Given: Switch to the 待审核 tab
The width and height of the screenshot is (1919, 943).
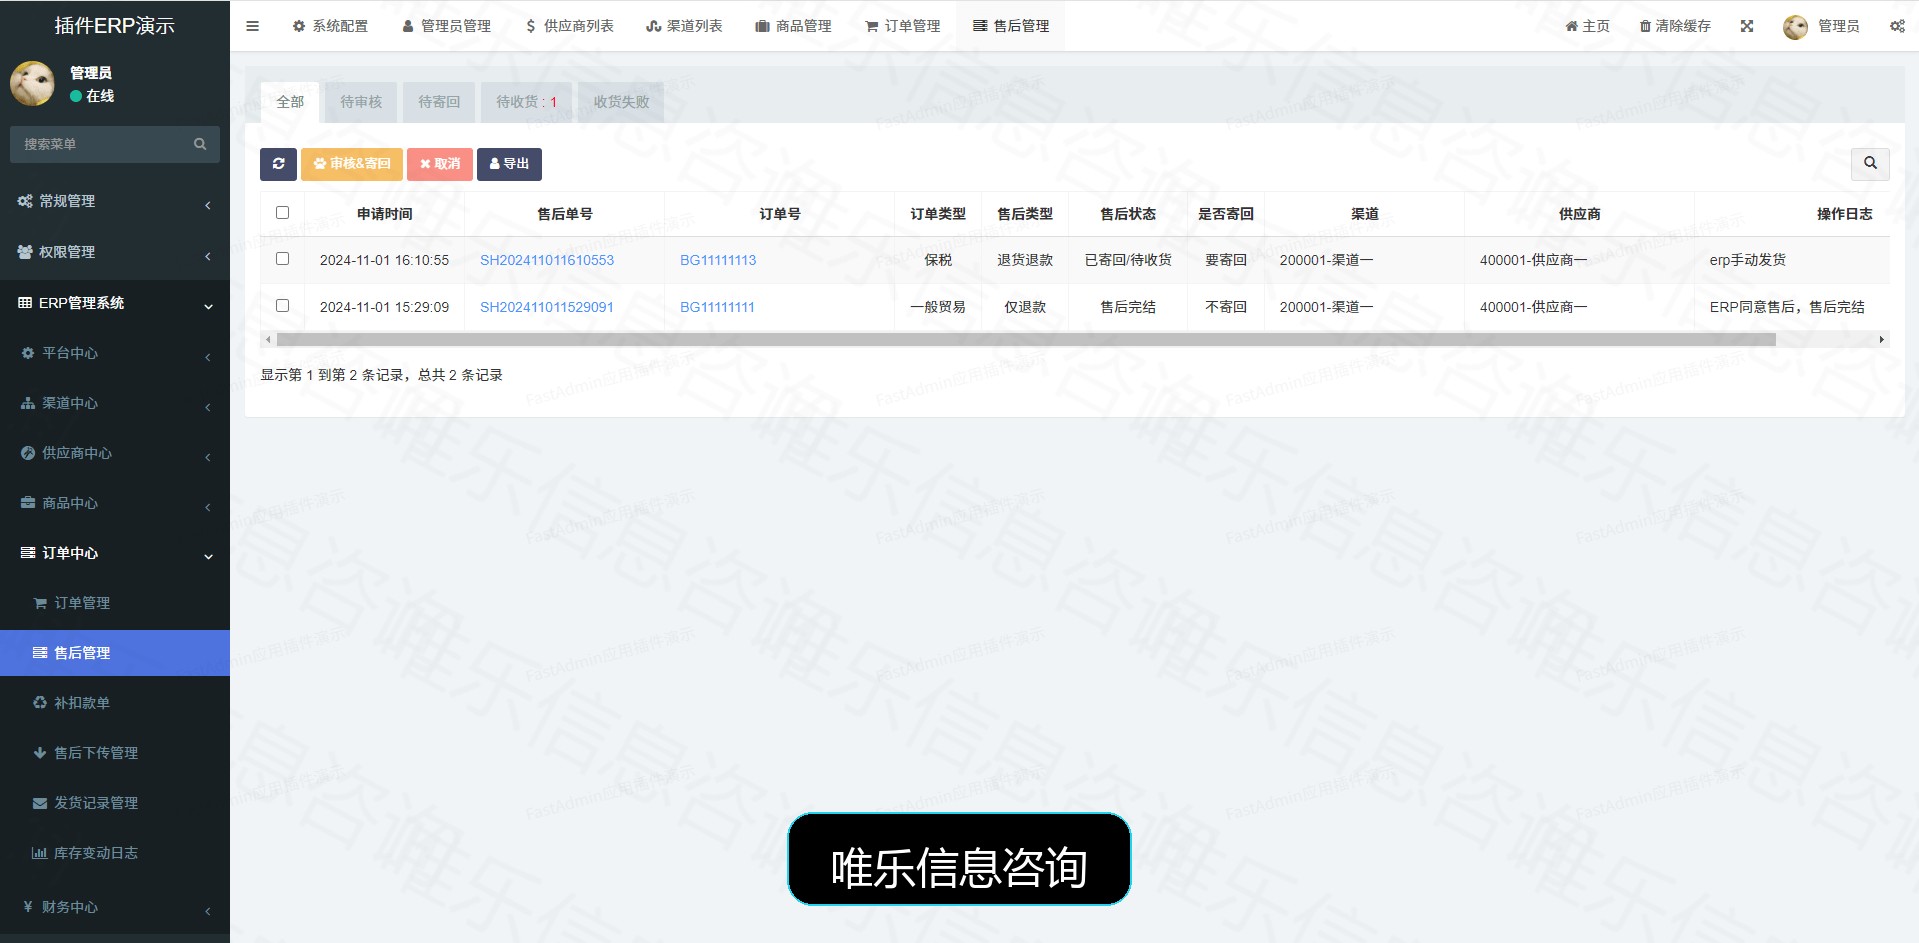Looking at the screenshot, I should pos(361,102).
